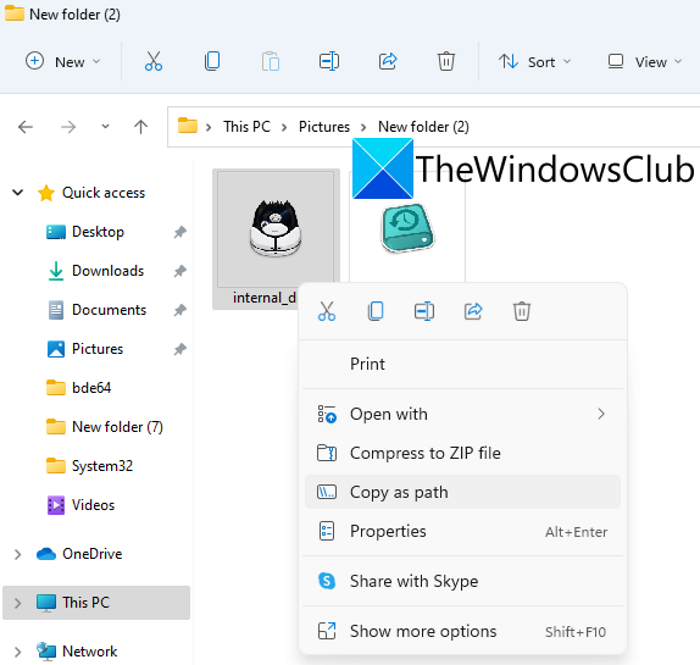
Task: Open the bde64 folder in the sidebar
Action: (x=91, y=388)
